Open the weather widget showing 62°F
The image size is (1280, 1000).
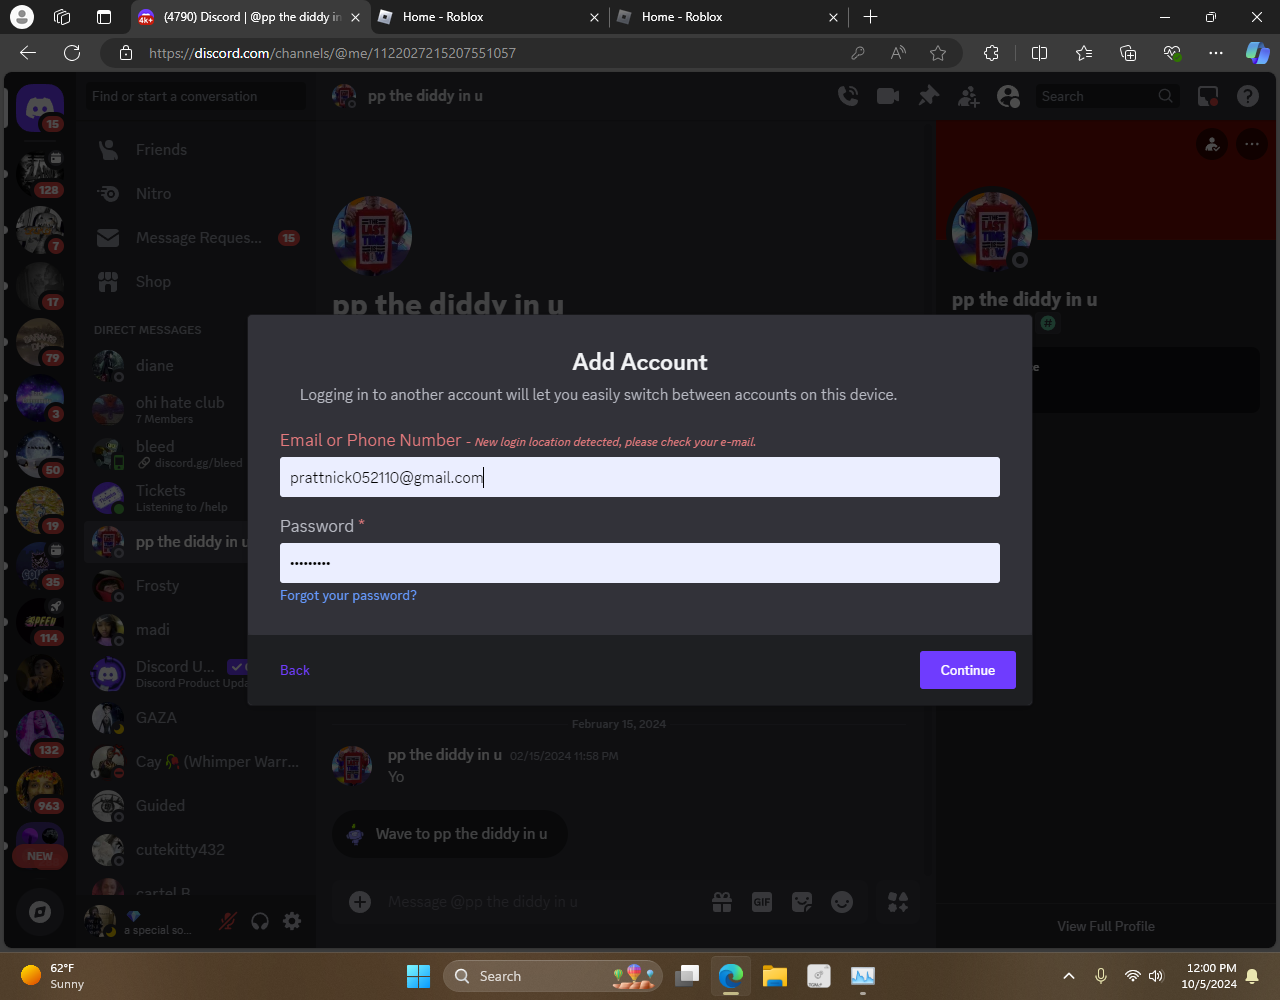coord(53,976)
